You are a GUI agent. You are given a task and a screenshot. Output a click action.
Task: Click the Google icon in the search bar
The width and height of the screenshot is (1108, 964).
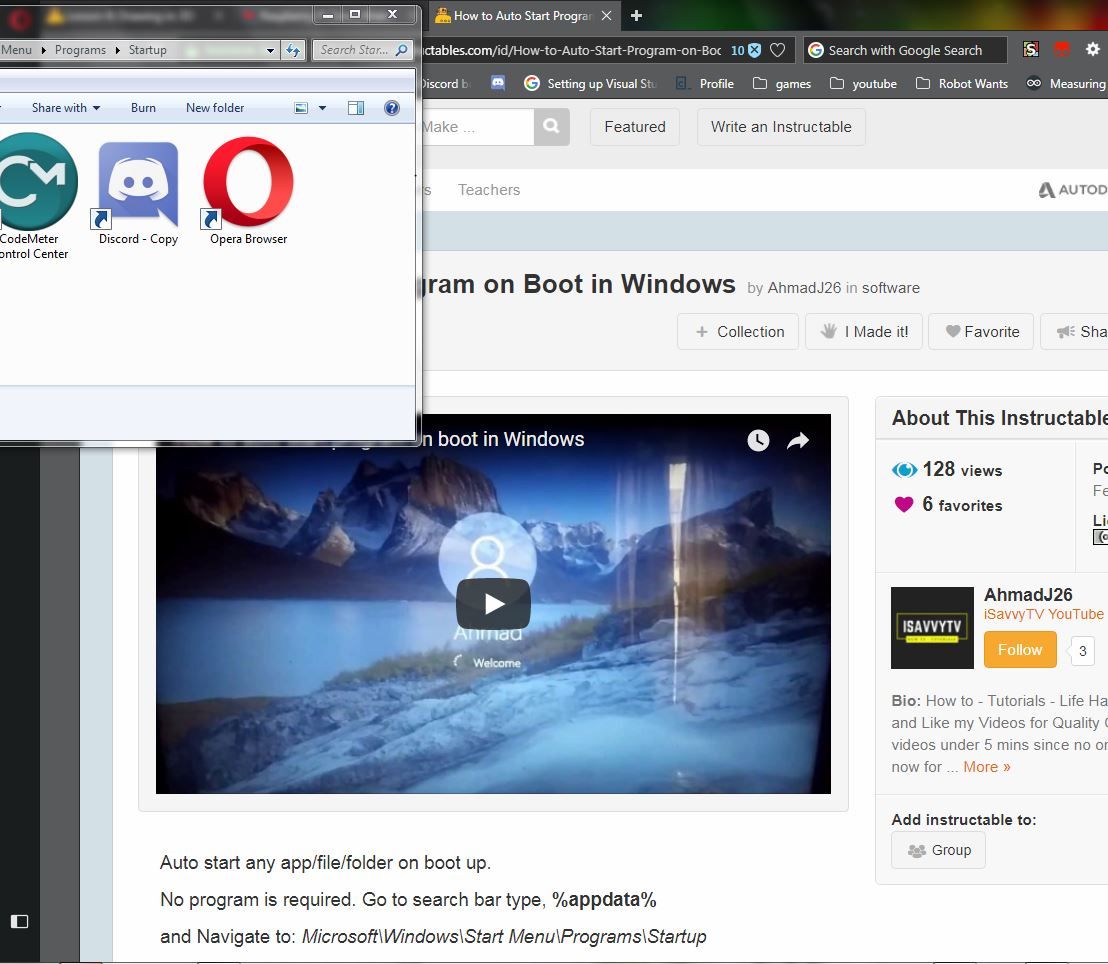(816, 49)
